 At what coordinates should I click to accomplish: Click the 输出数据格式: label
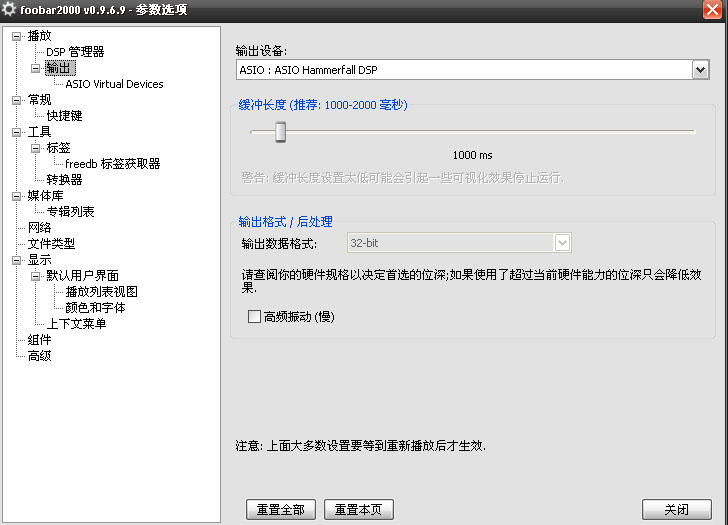pos(280,244)
